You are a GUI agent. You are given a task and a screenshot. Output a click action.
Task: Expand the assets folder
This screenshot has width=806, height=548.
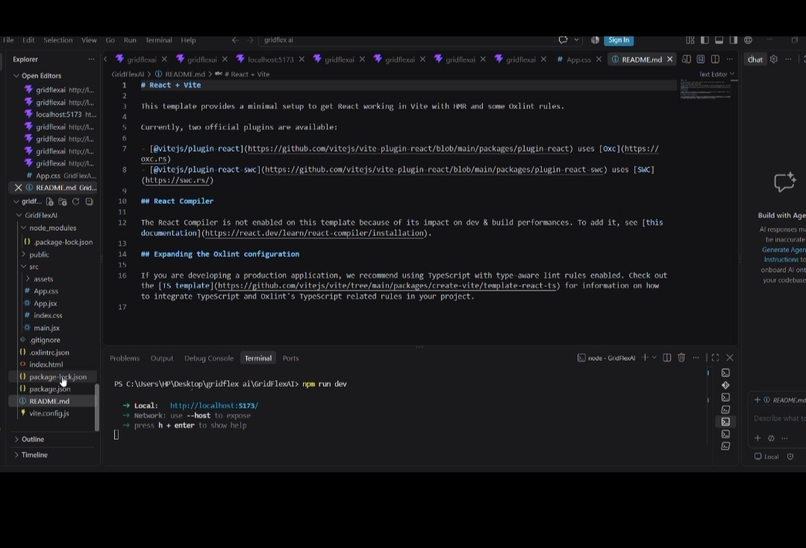(x=28, y=279)
